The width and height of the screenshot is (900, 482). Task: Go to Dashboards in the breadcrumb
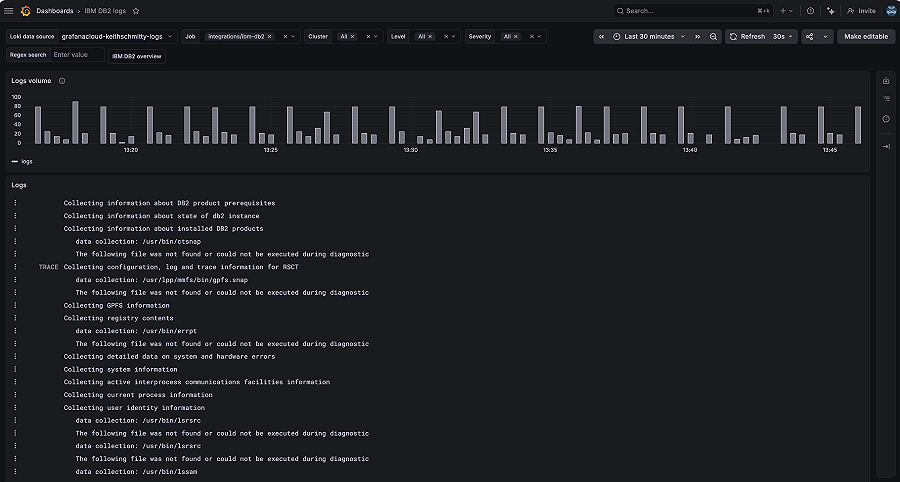[x=55, y=11]
